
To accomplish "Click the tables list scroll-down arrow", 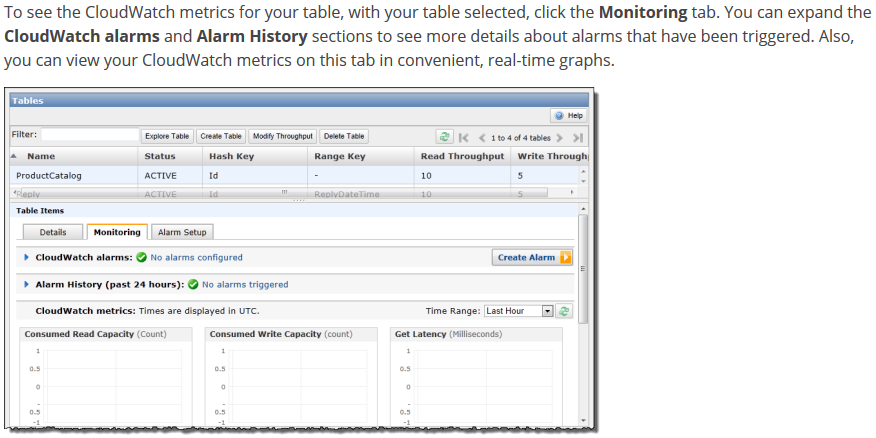I will tap(584, 181).
